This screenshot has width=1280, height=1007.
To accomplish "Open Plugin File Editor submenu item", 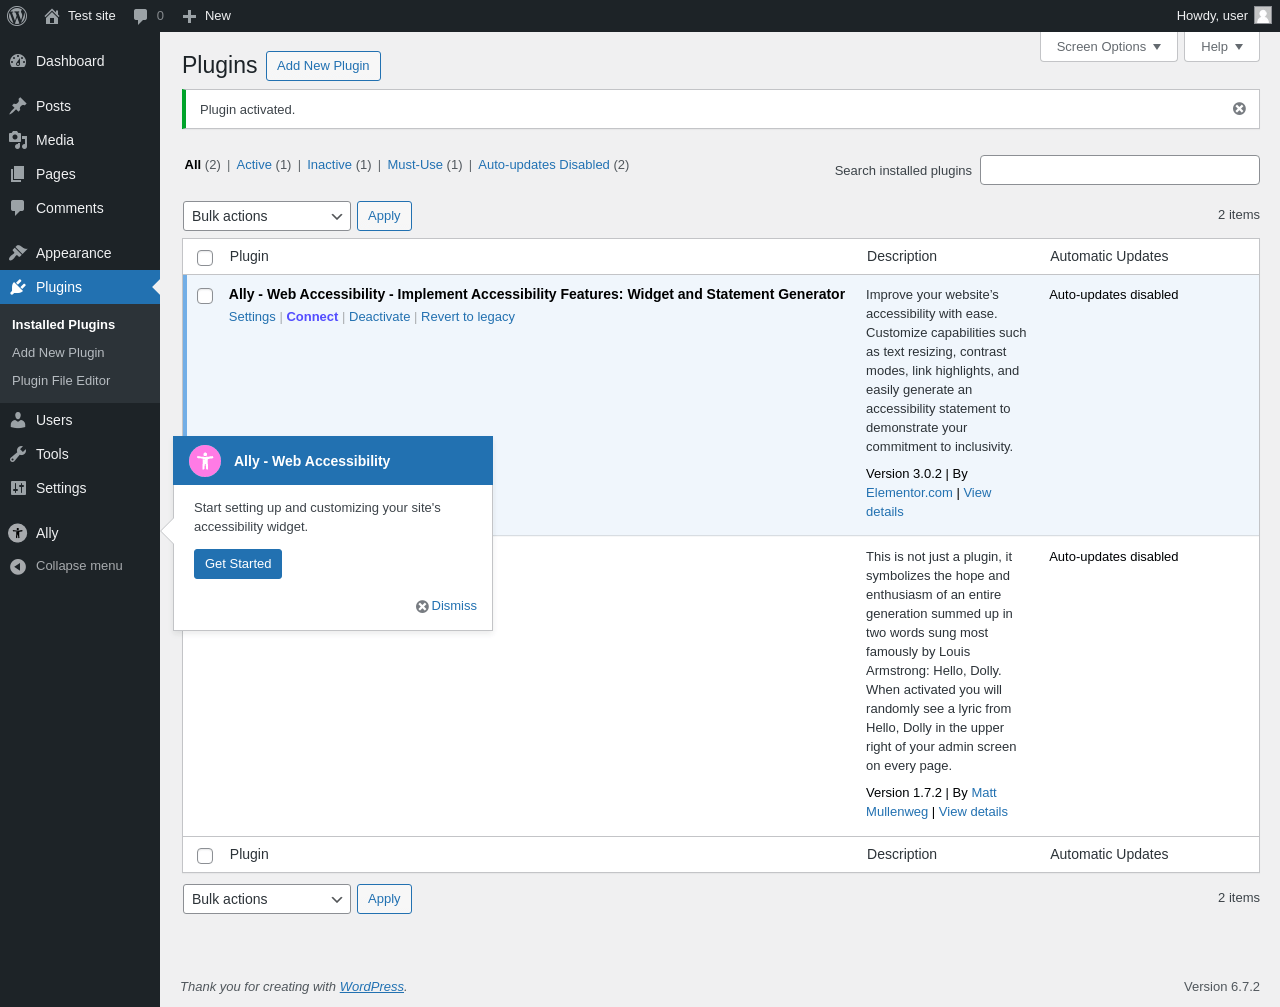I will coord(61,381).
